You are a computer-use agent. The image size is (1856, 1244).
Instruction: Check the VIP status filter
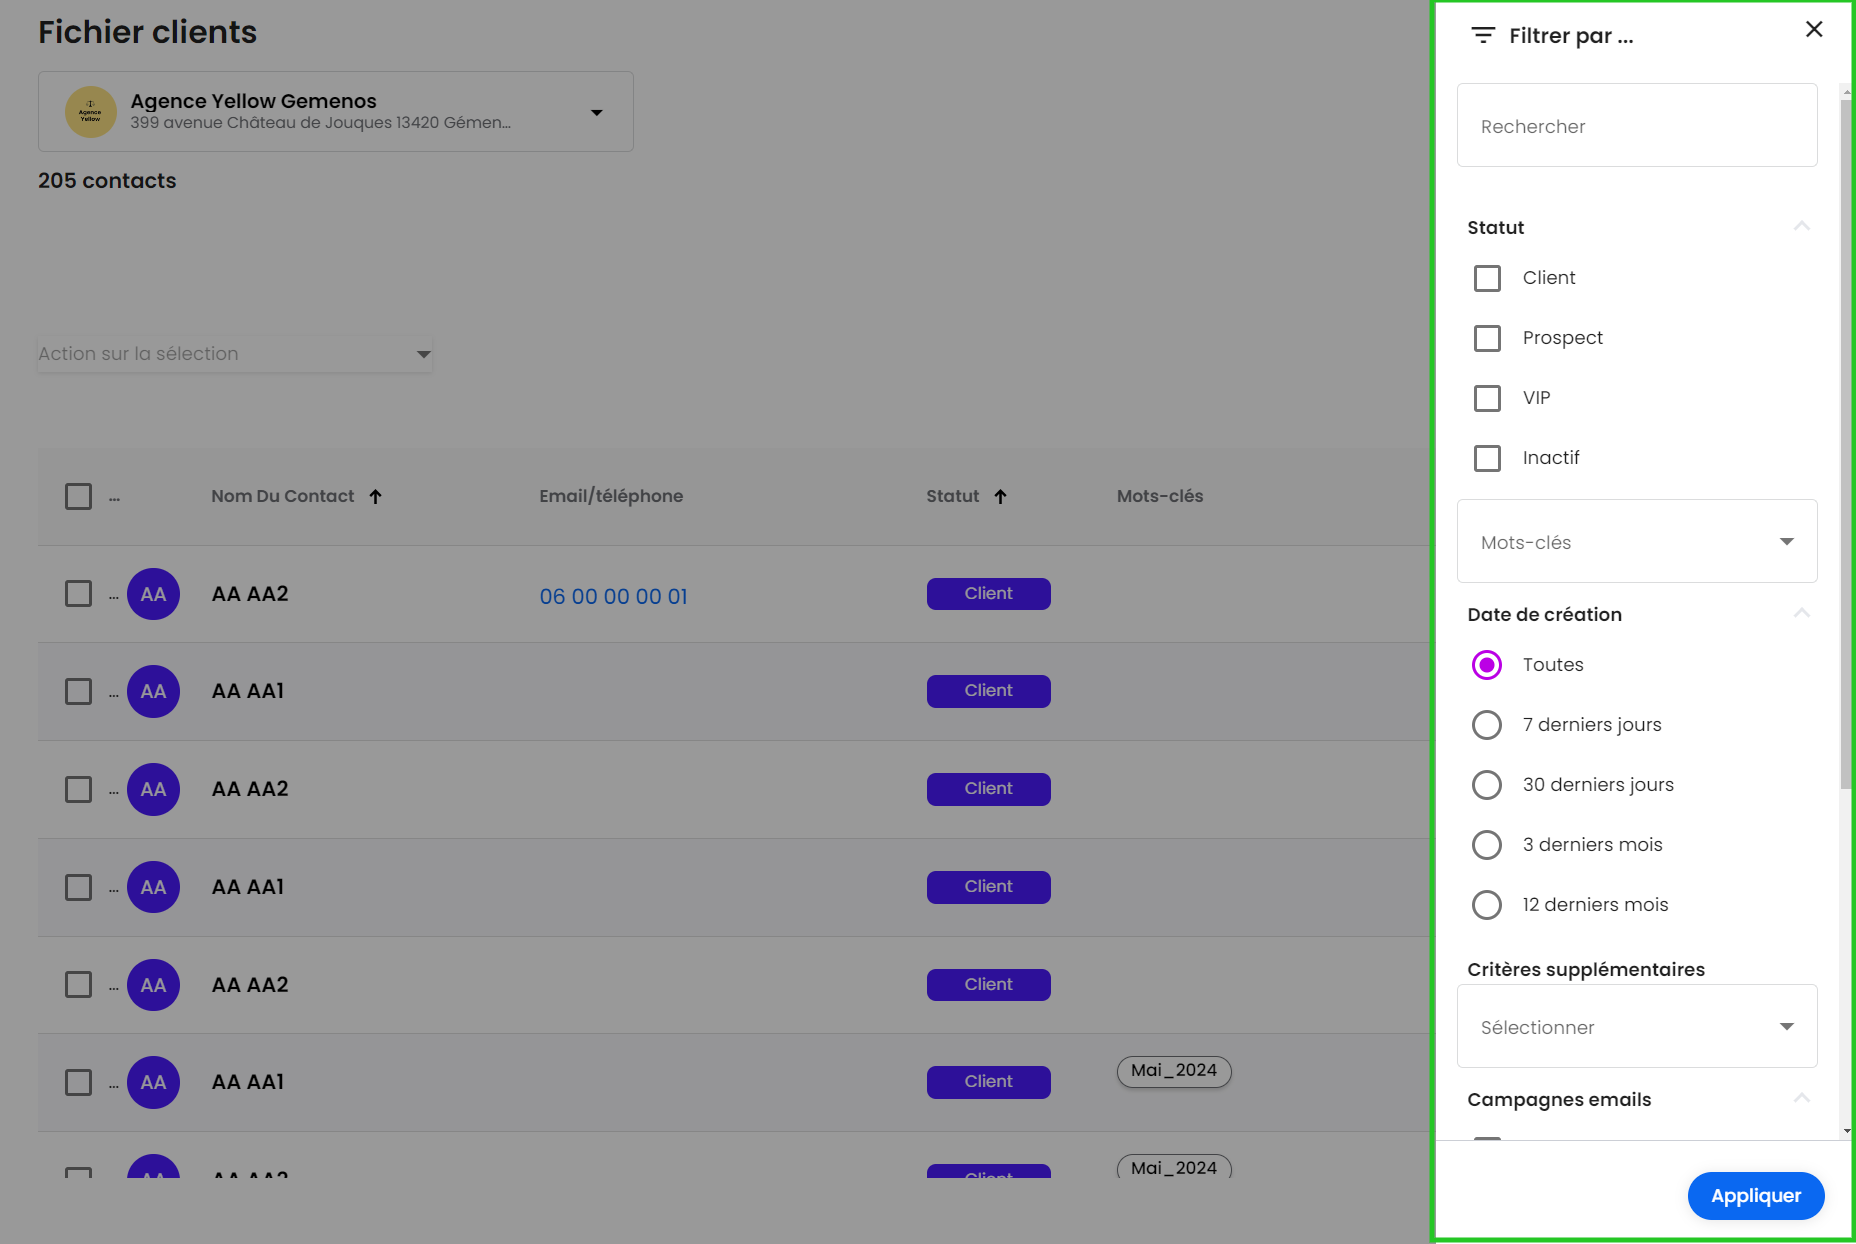[x=1487, y=398]
